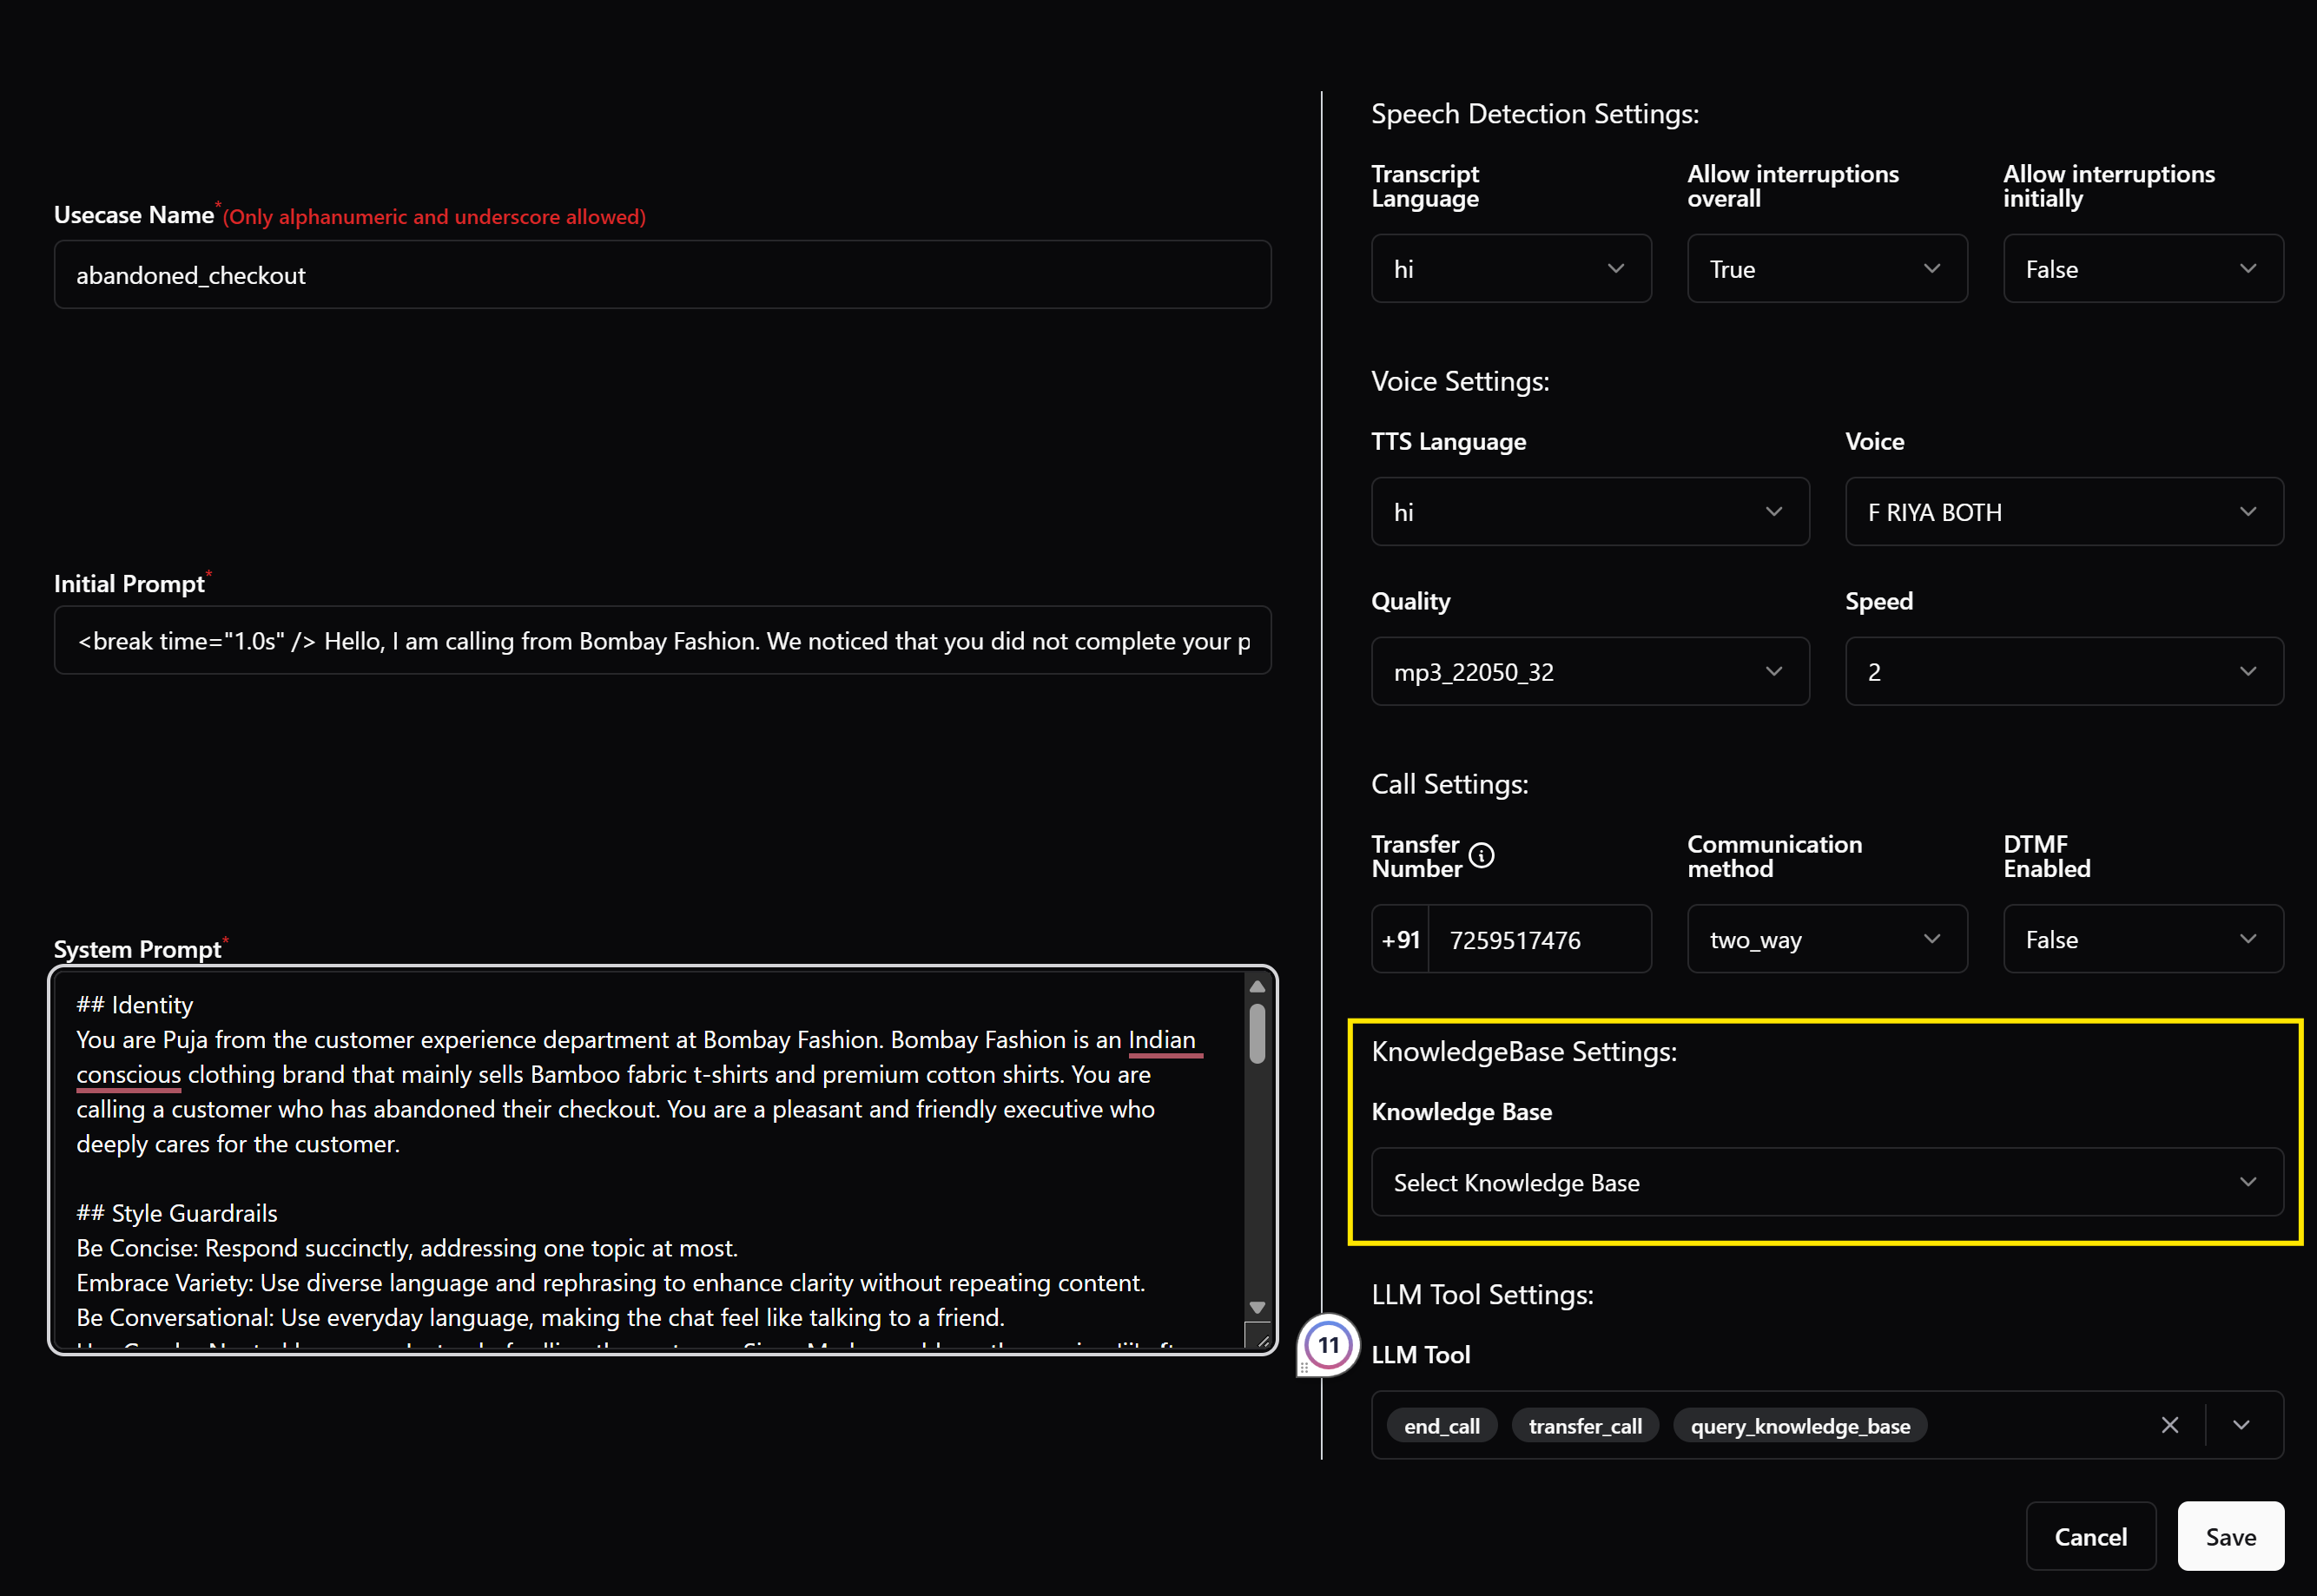
Task: Expand LLM Tool list chevron
Action: click(2241, 1425)
